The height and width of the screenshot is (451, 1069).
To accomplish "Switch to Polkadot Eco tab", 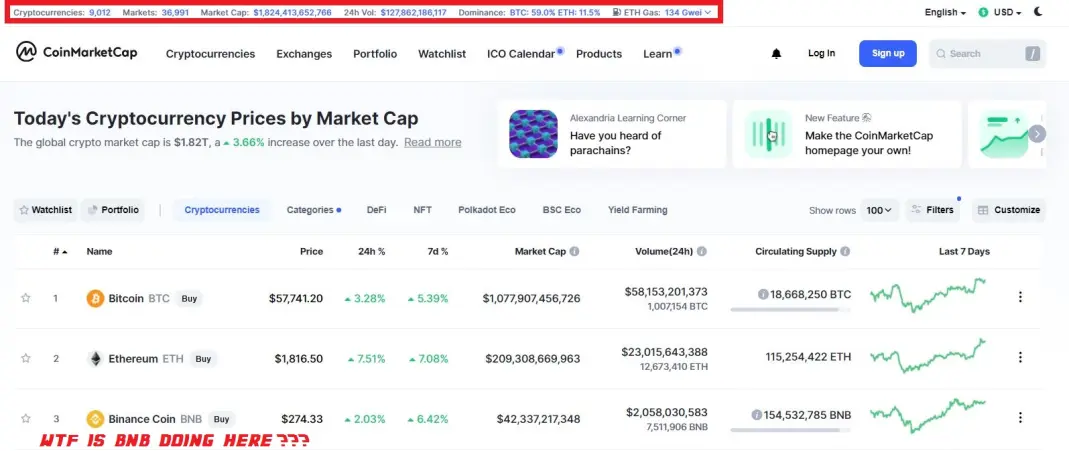I will [487, 210].
